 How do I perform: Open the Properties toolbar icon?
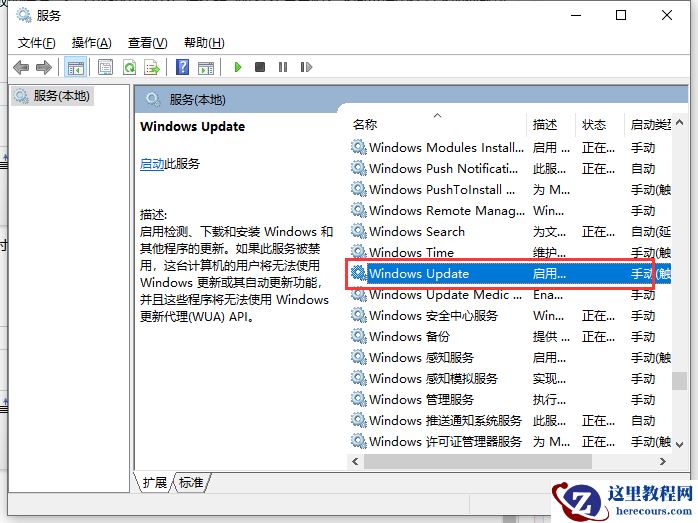pyautogui.click(x=105, y=67)
